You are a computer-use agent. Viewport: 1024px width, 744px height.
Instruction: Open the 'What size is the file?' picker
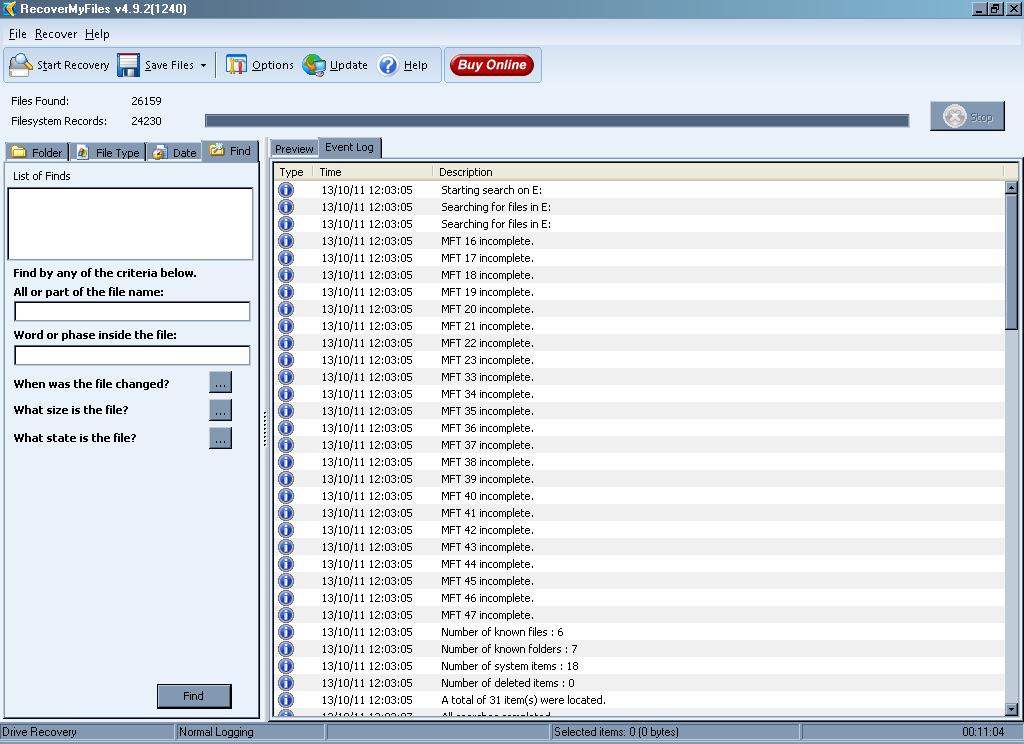pos(220,410)
